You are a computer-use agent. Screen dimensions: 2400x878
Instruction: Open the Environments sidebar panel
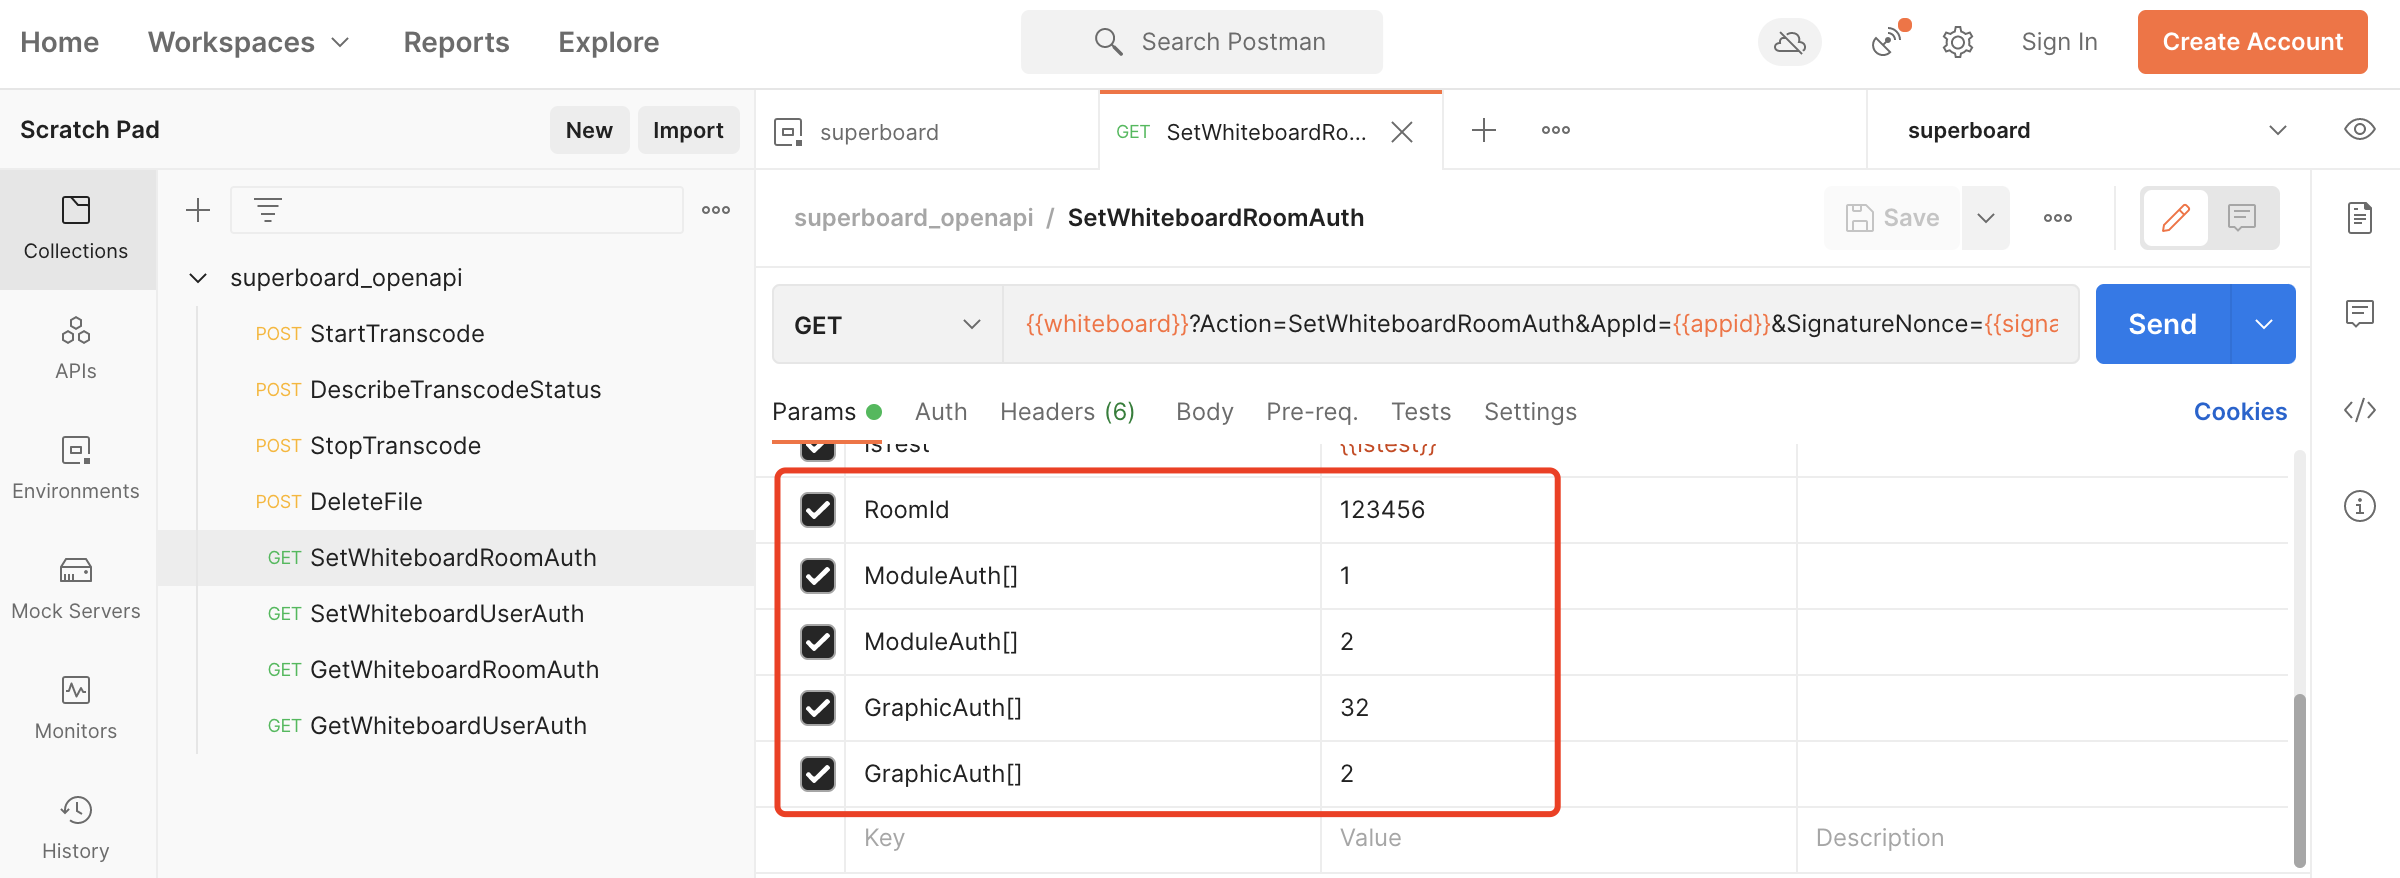point(76,469)
